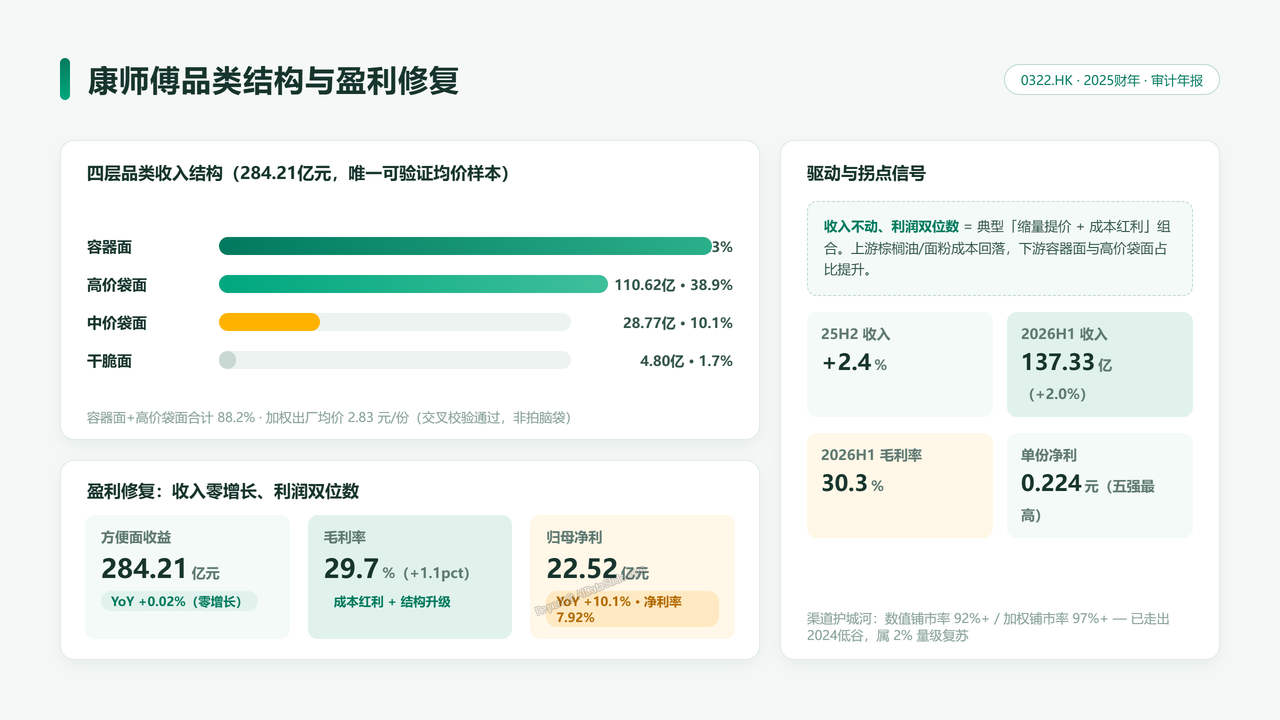Viewport: 1280px width, 720px height.
Task: Click the value 4.80亿 • 1.7%
Action: tap(686, 361)
